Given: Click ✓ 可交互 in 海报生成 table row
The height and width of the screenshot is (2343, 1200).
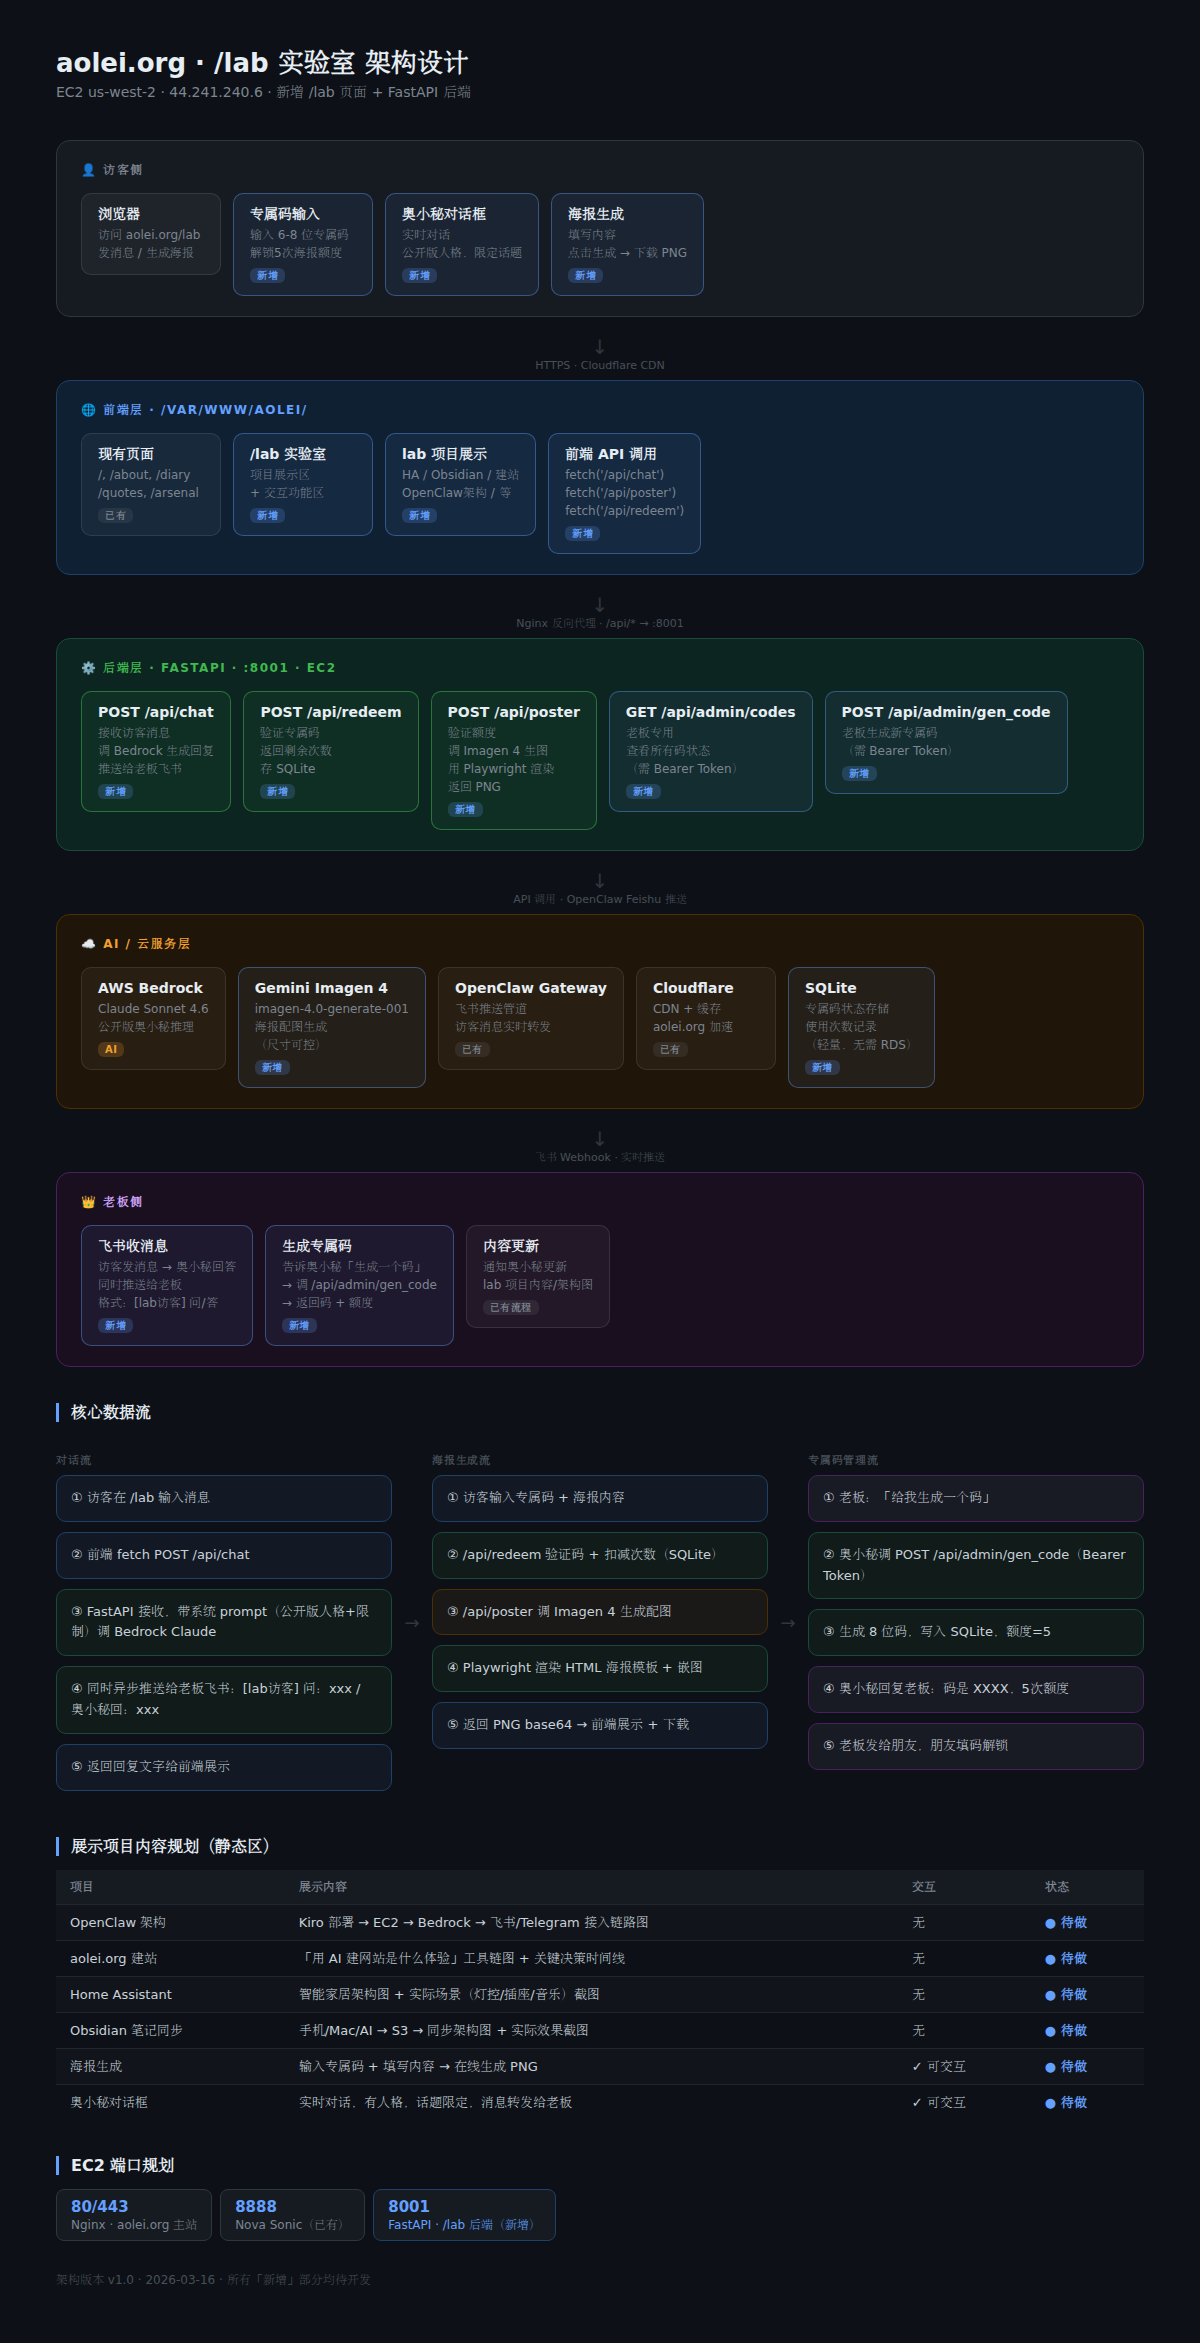Looking at the screenshot, I should click(x=939, y=2067).
